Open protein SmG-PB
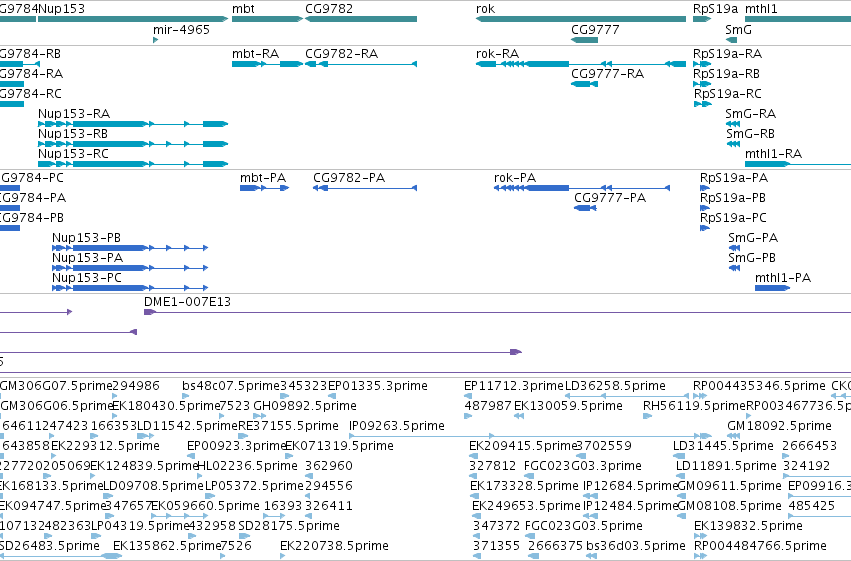 (x=752, y=258)
